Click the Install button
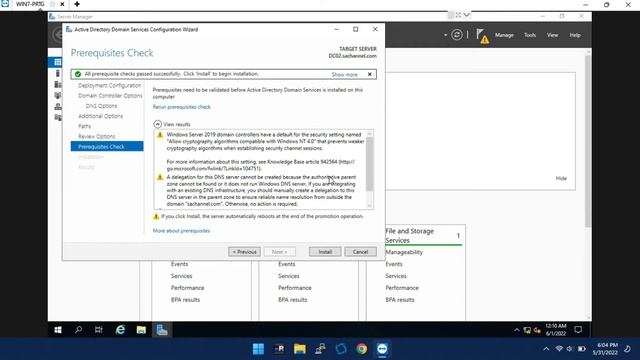This screenshot has width=640, height=360. coord(325,252)
